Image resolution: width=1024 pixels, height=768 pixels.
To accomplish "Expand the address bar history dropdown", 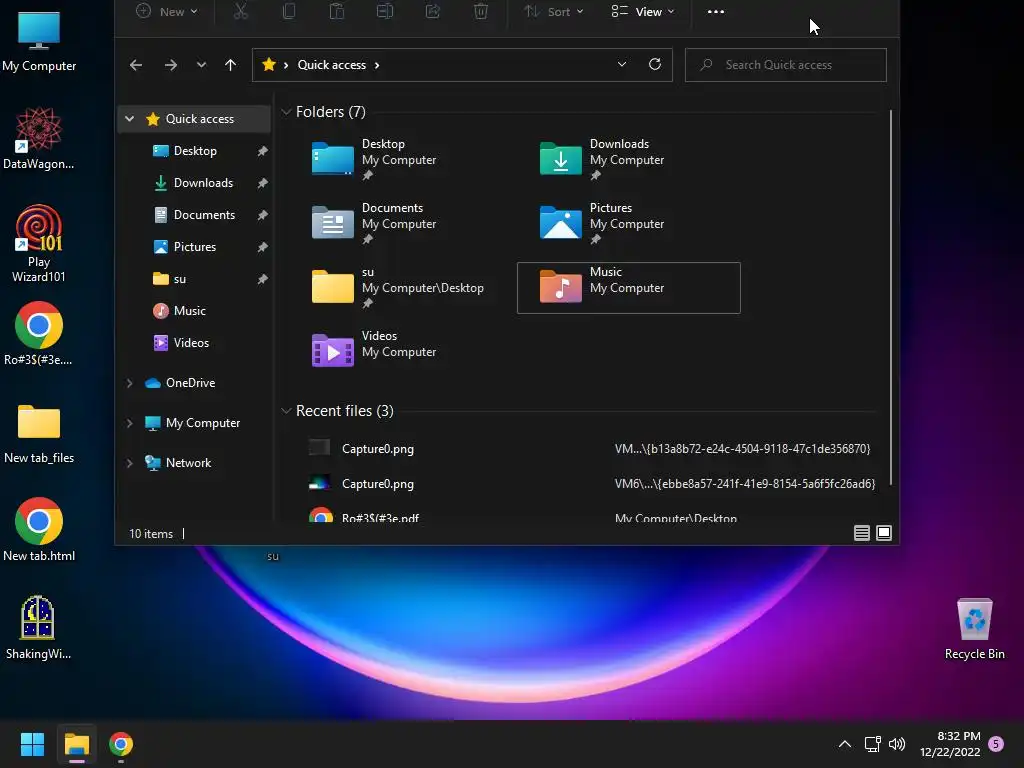I will 622,64.
